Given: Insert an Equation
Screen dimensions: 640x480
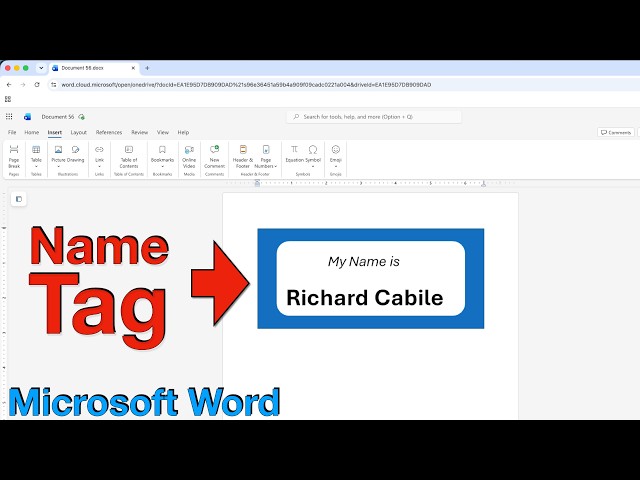Looking at the screenshot, I should (294, 153).
